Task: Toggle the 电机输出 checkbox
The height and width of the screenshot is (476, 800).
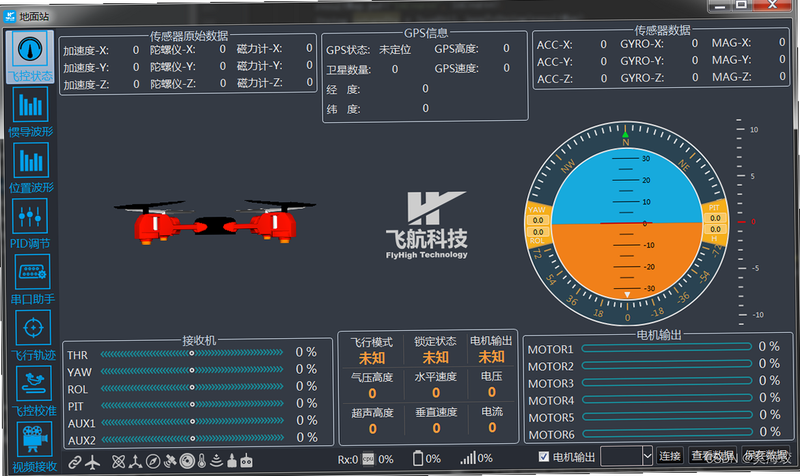Action: pos(544,457)
